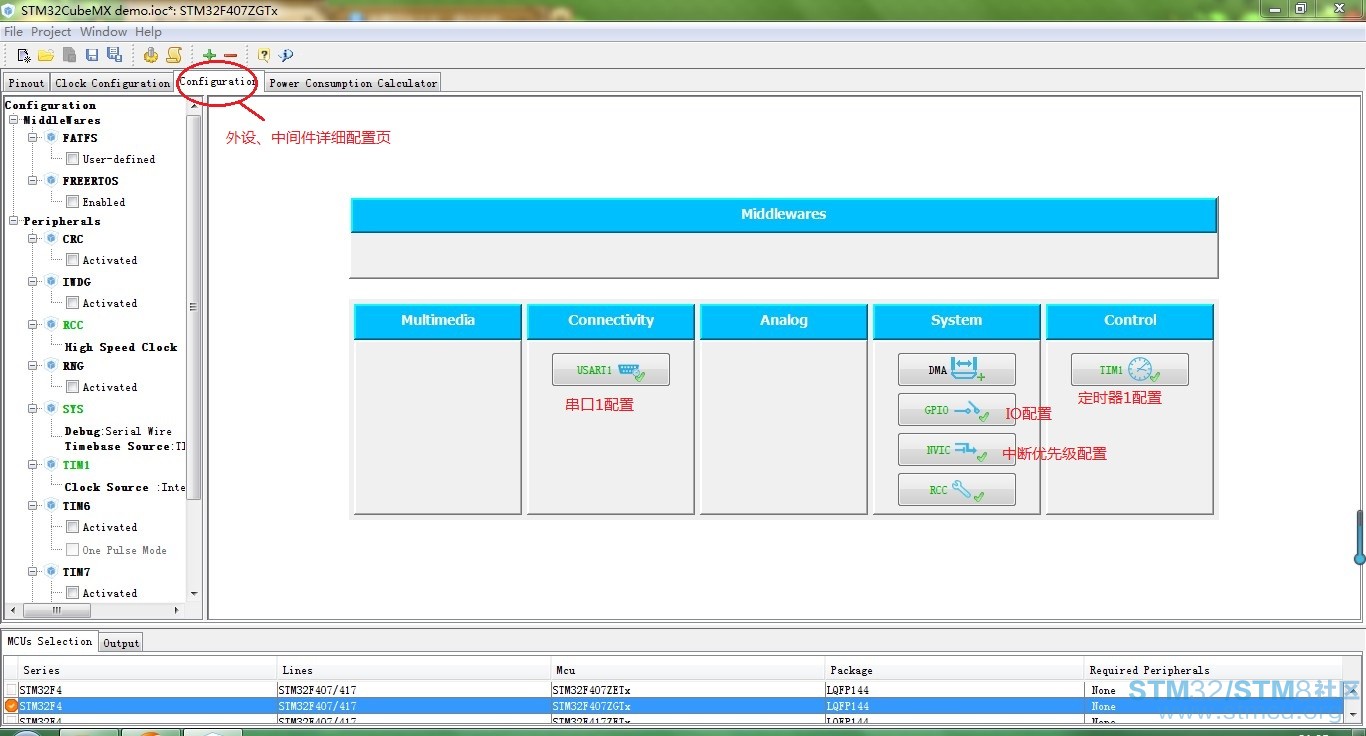Open the Window menu
This screenshot has width=1366, height=736.
pyautogui.click(x=103, y=32)
